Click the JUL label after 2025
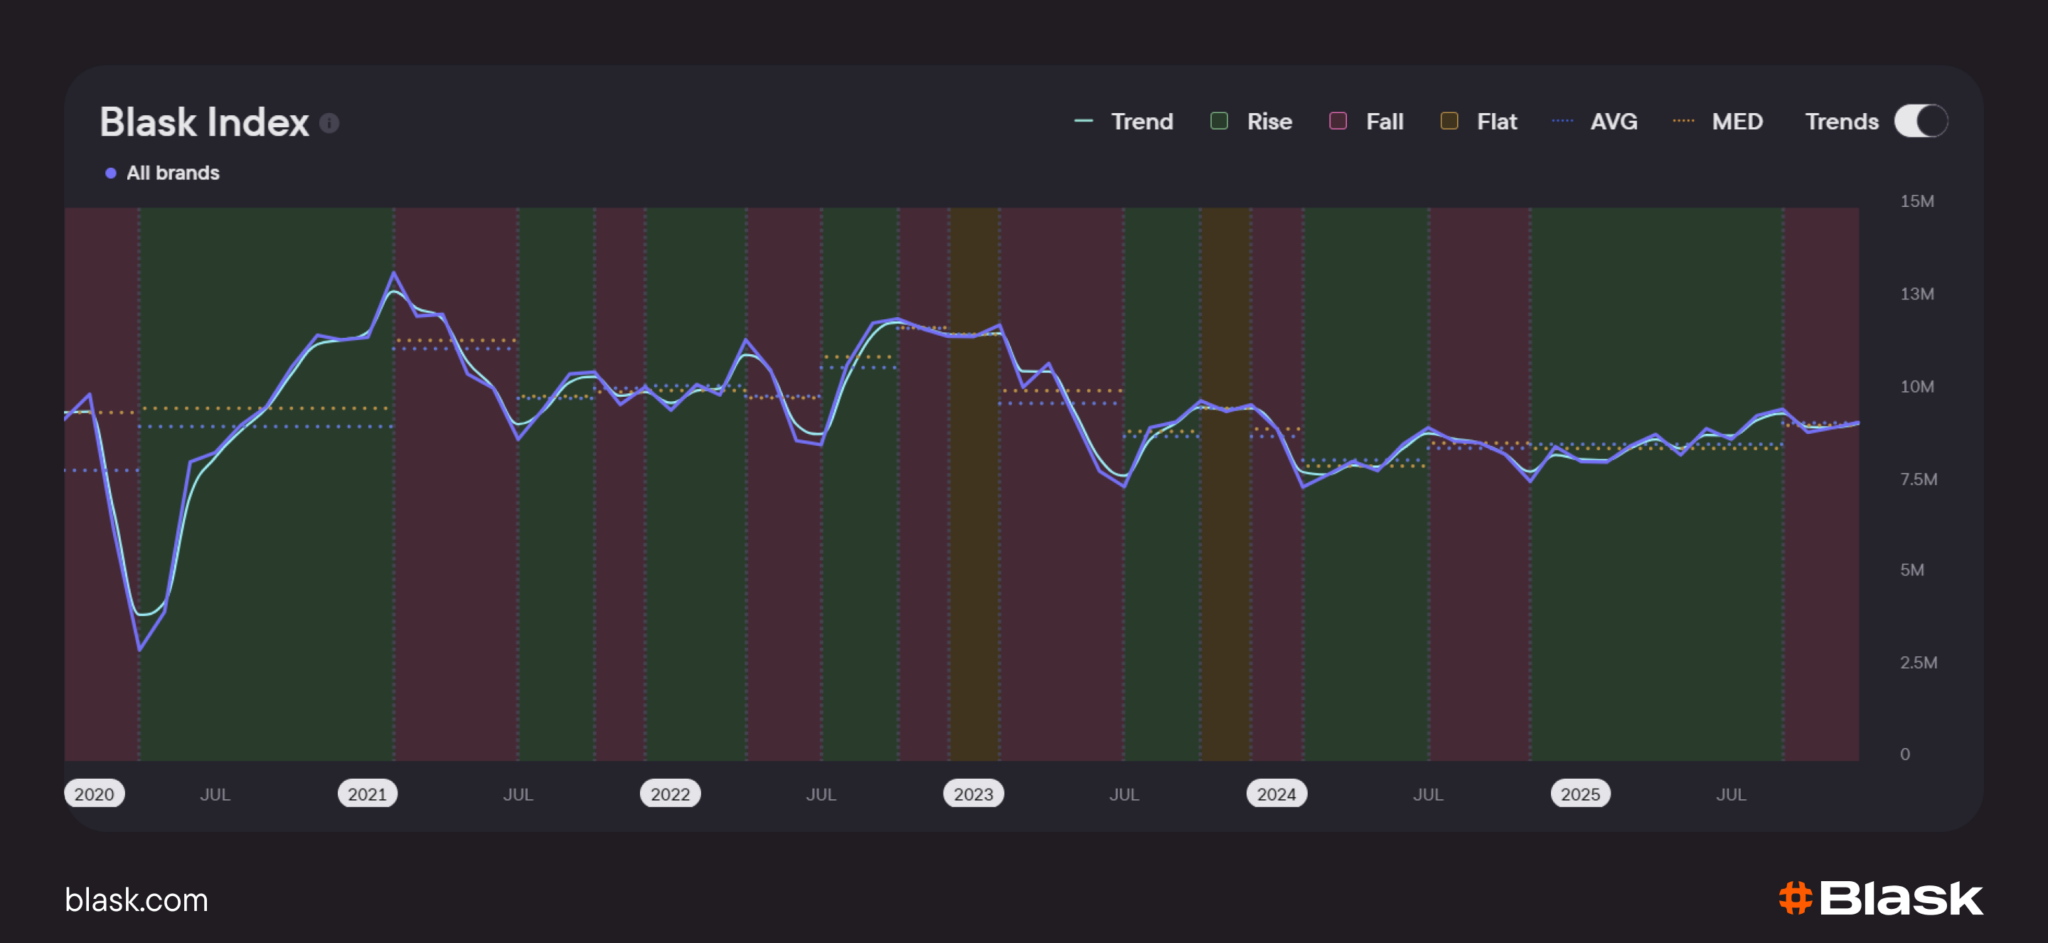 (1731, 795)
